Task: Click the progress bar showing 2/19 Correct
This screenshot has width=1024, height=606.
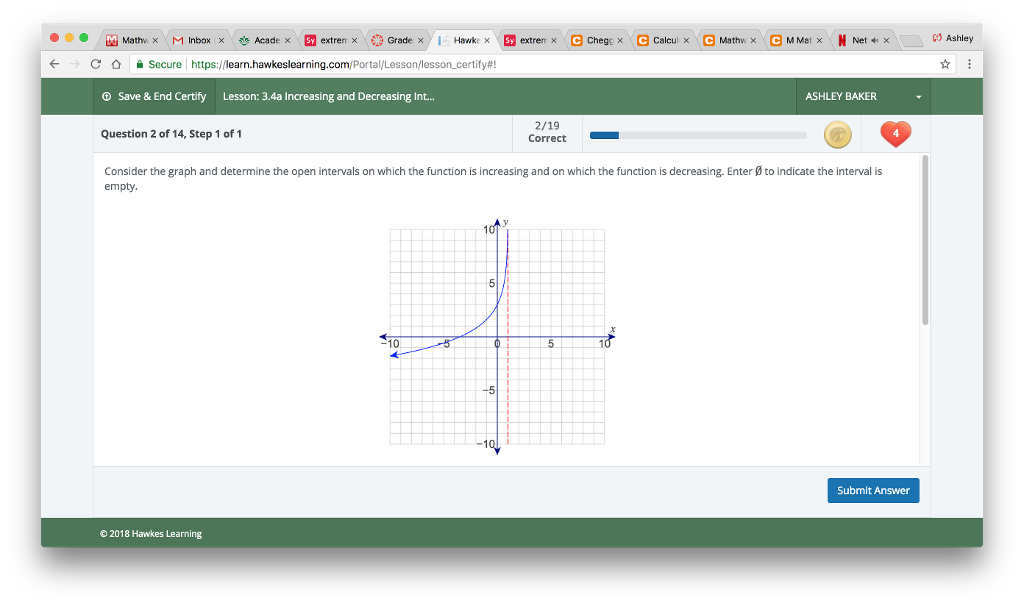Action: point(698,133)
